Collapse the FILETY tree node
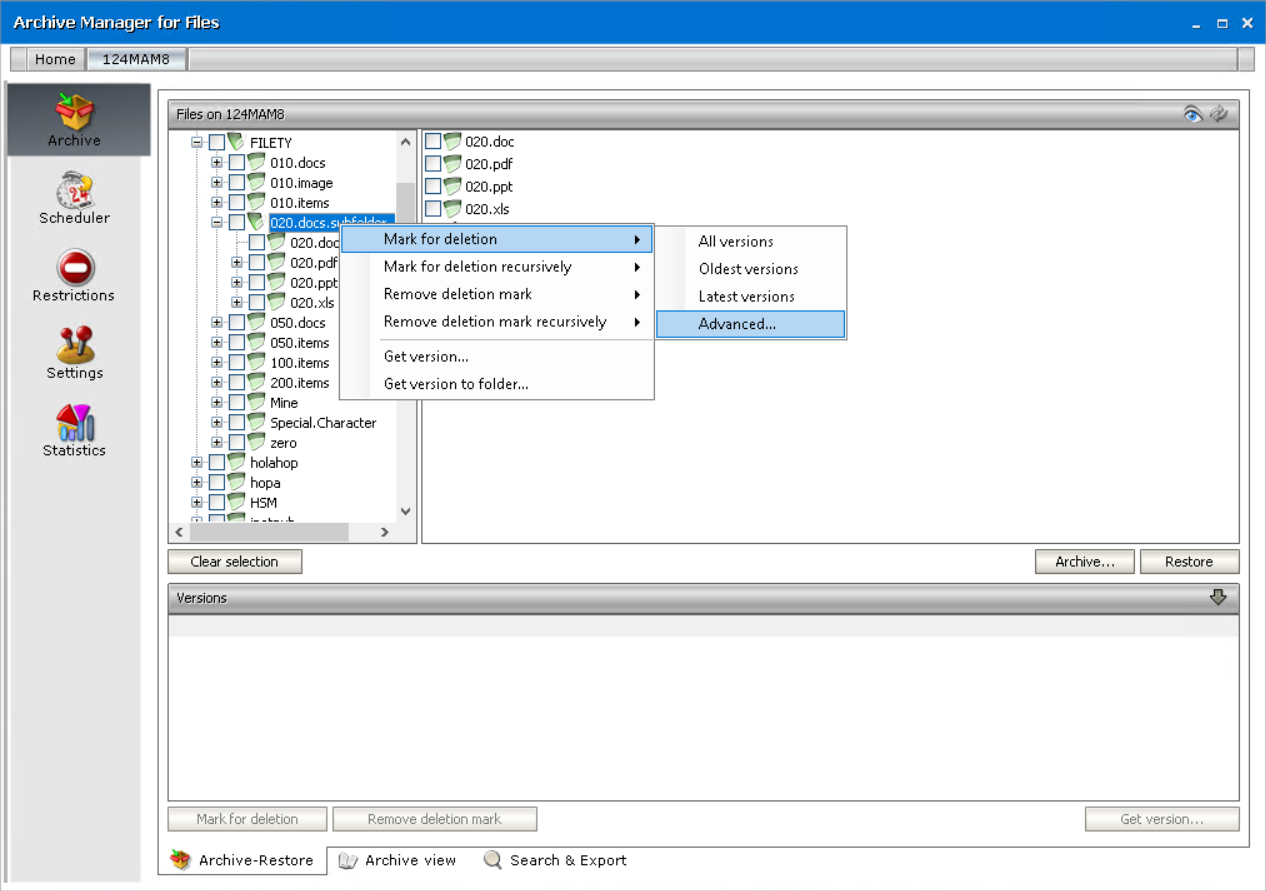Viewport: 1266px width, 891px height. pyautogui.click(x=197, y=143)
